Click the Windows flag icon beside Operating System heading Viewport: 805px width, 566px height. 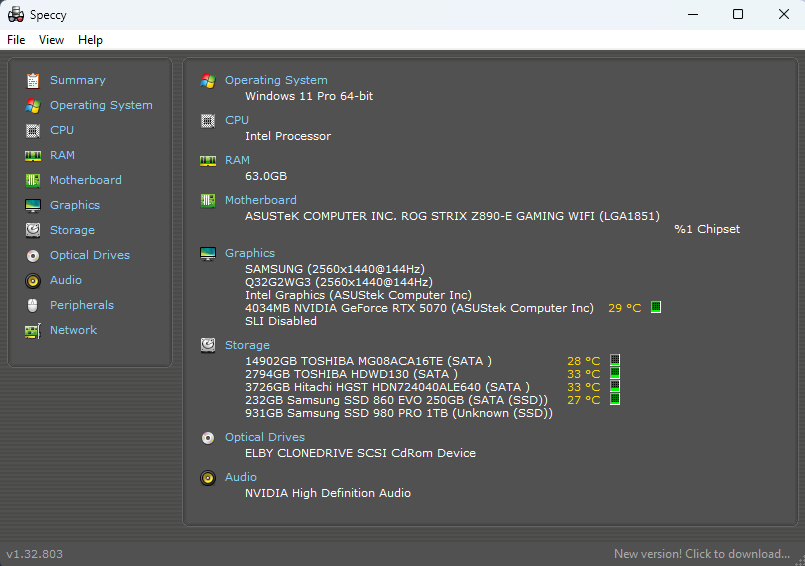(x=208, y=81)
